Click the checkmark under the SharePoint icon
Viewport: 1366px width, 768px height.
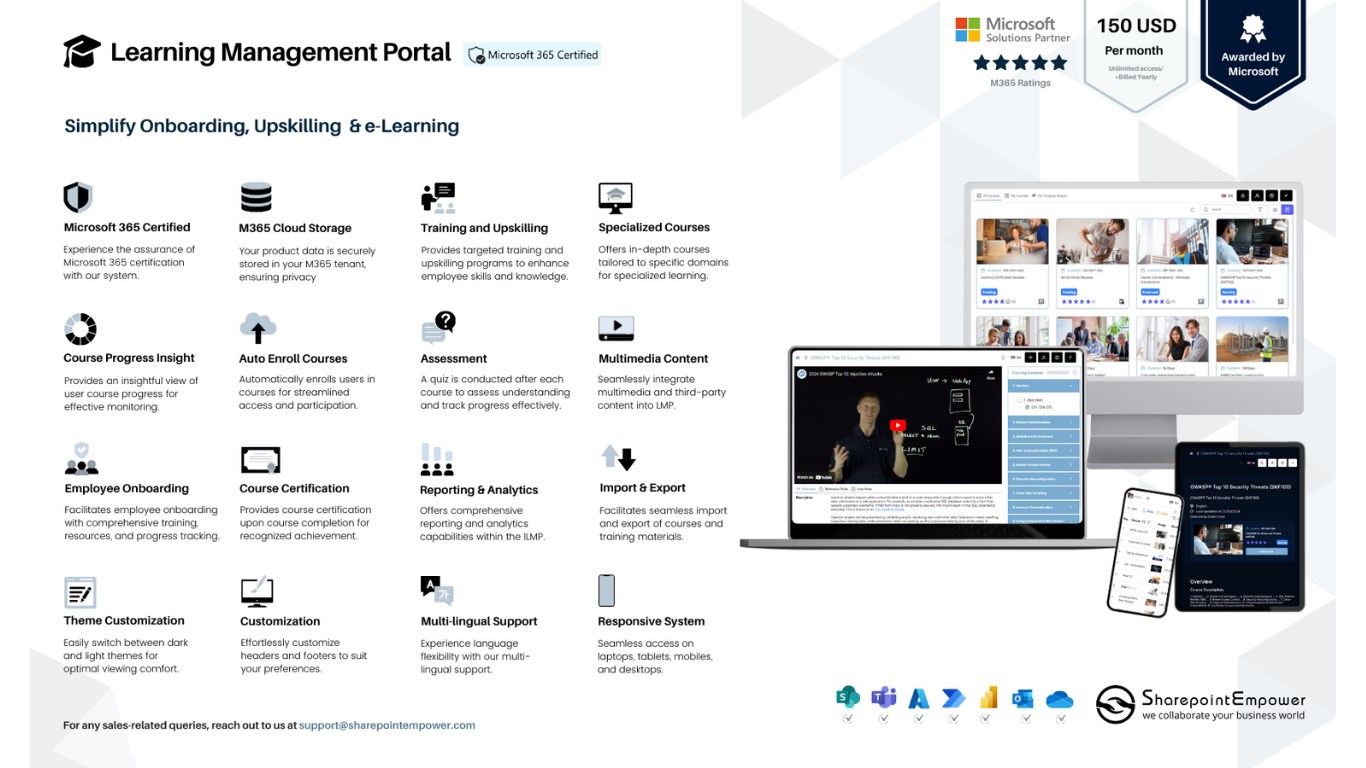click(x=848, y=718)
